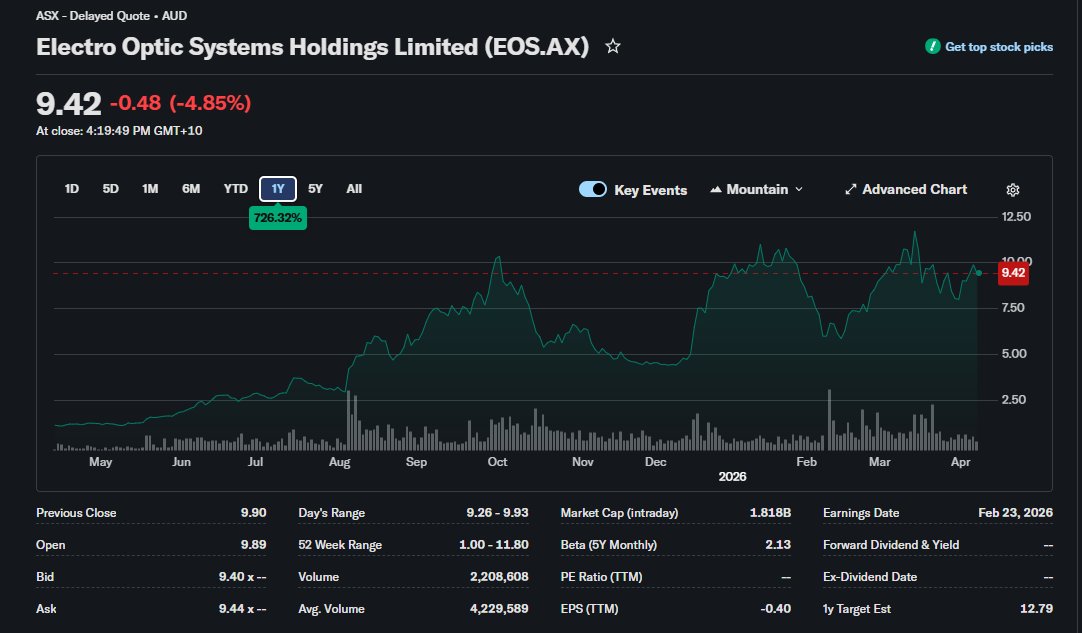Click the tall August volume bar
The height and width of the screenshot is (633, 1082).
click(348, 420)
